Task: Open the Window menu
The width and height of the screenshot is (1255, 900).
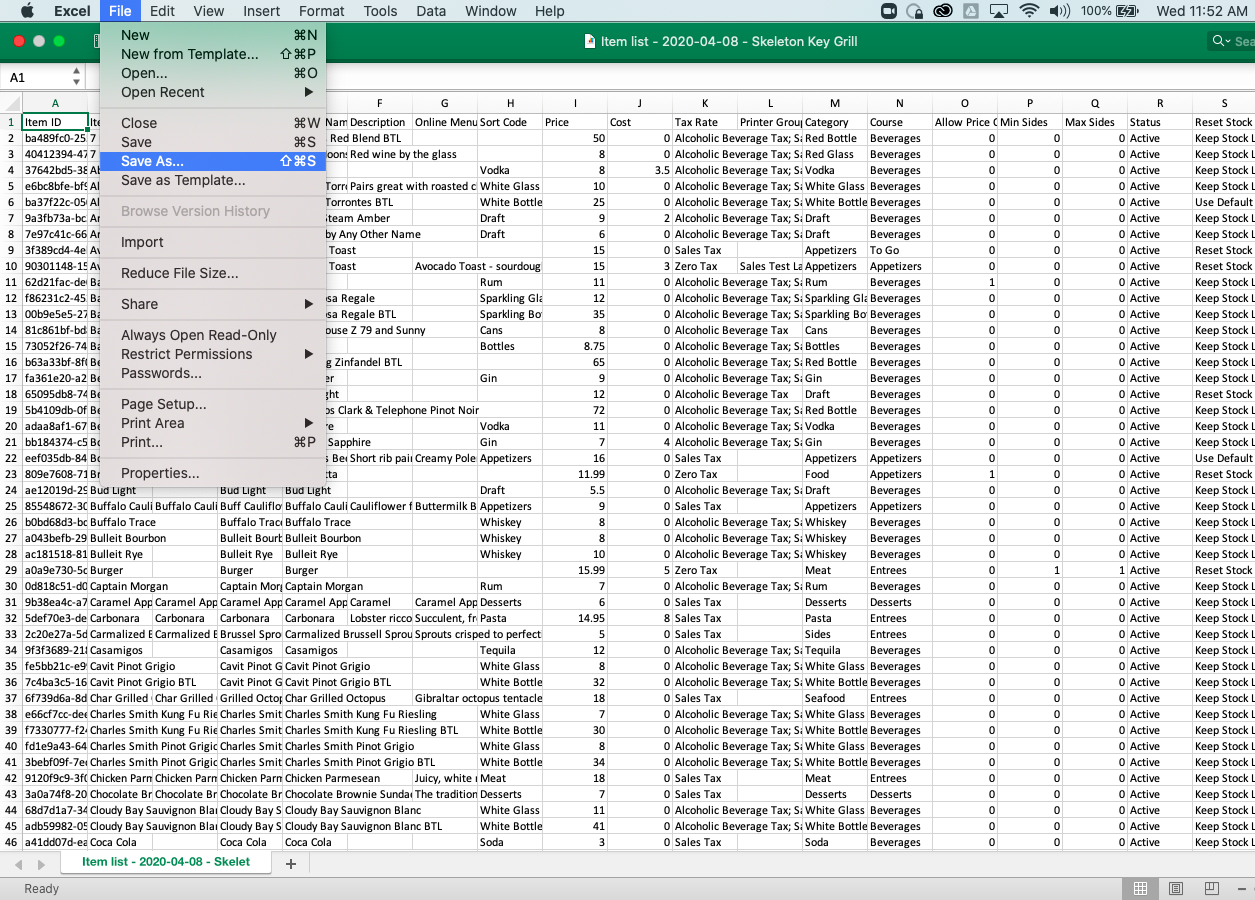Action: coord(490,11)
